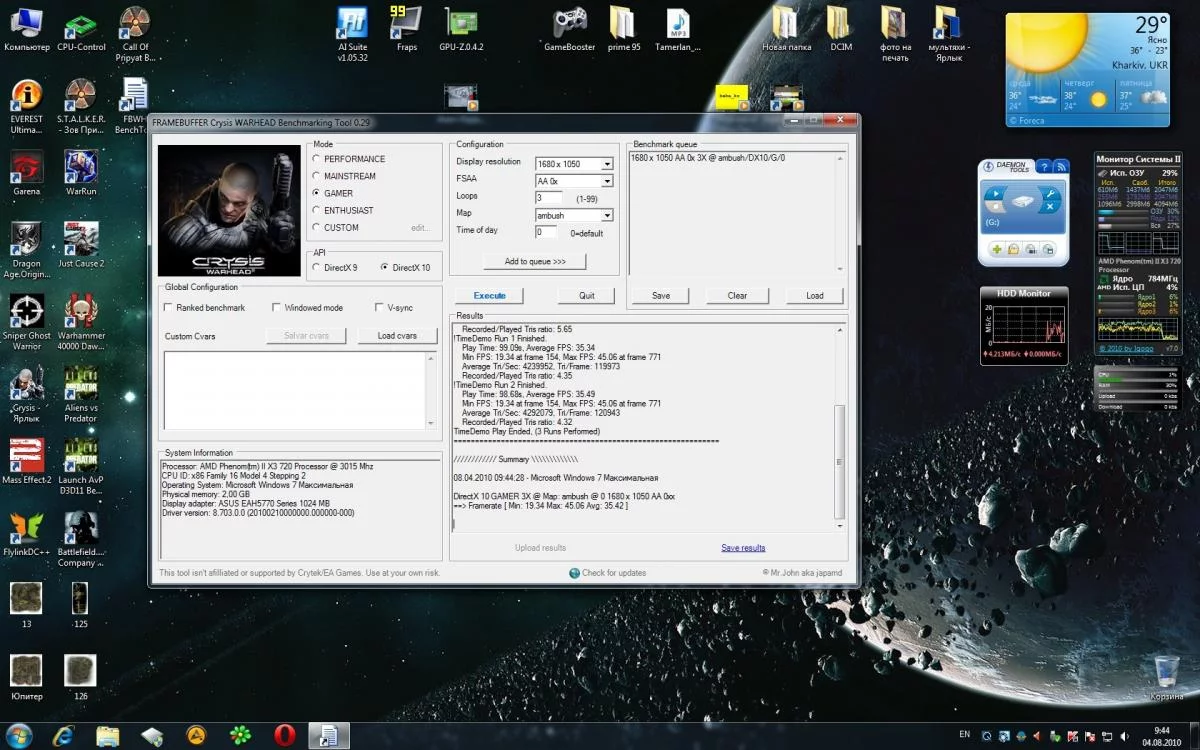
Task: Click the Add to queue button
Action: pos(535,262)
